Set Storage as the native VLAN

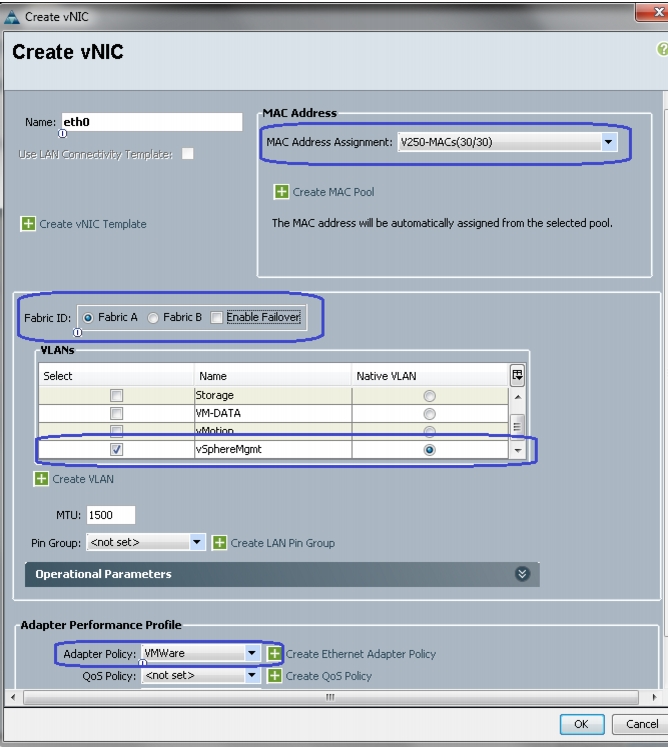[x=429, y=396]
